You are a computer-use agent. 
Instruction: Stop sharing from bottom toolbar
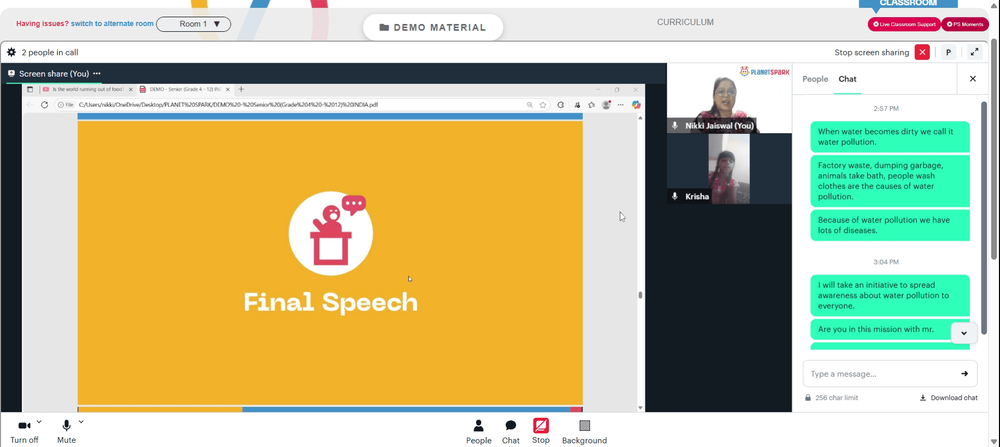(x=541, y=432)
